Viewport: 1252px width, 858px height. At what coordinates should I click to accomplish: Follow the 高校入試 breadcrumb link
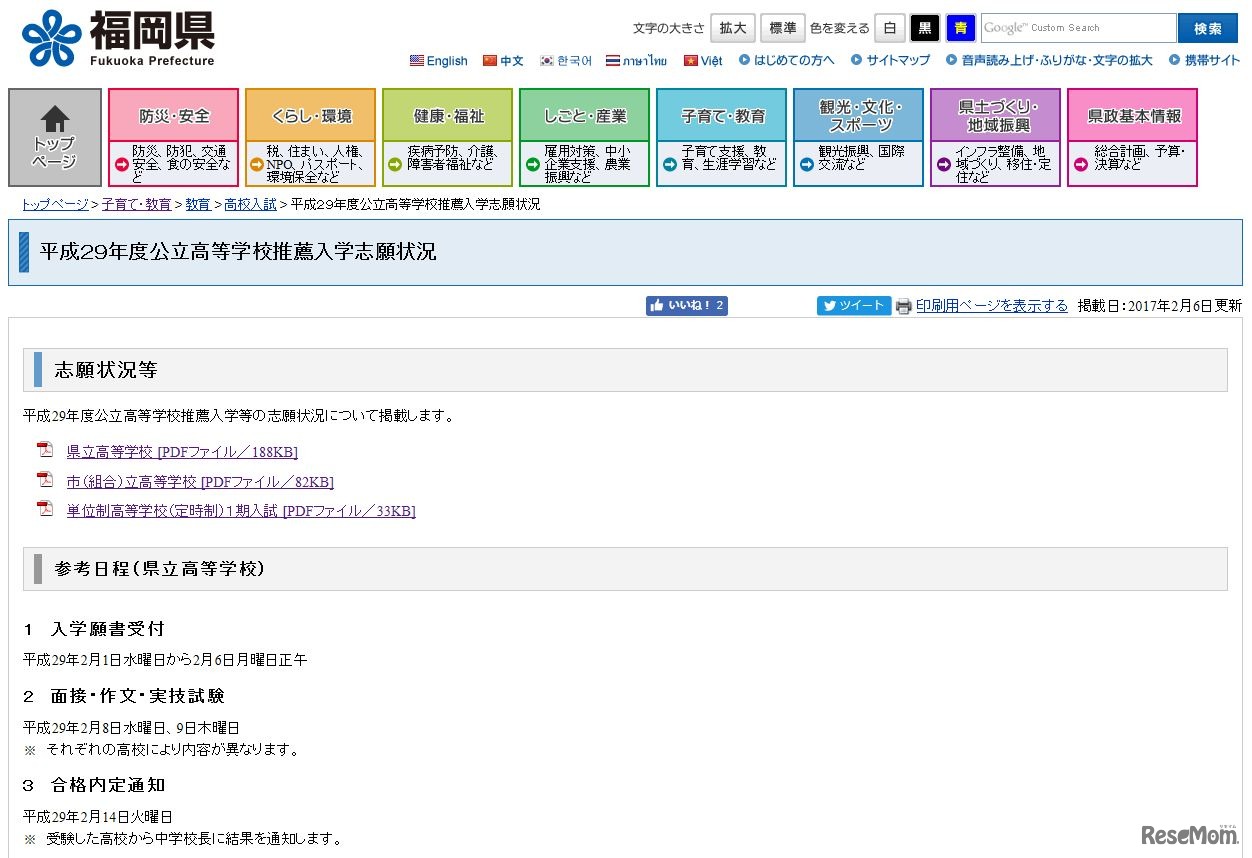point(249,204)
